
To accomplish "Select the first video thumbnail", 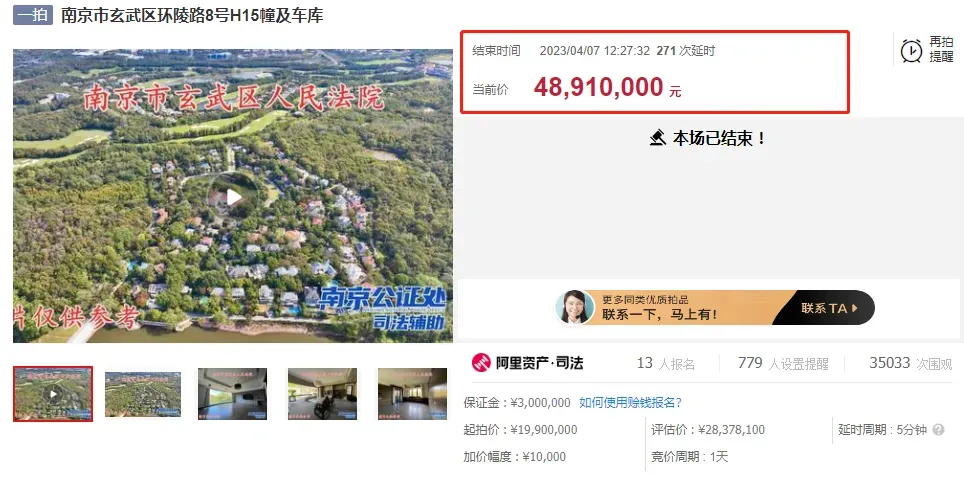I will (53, 394).
